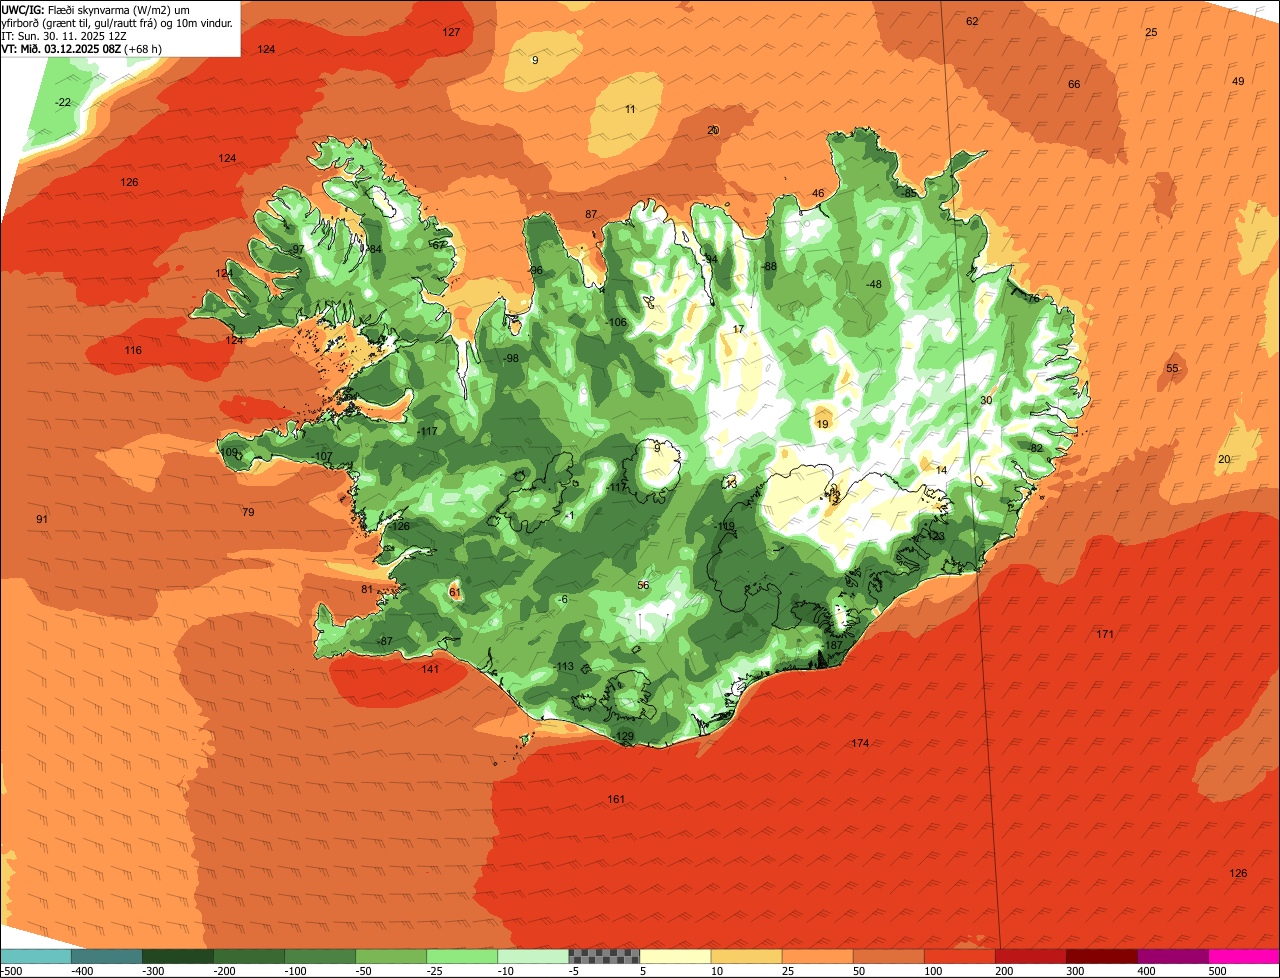This screenshot has height=978, width=1280.
Task: Click the checkered -5 to 5 legend swatch
Action: 603,956
